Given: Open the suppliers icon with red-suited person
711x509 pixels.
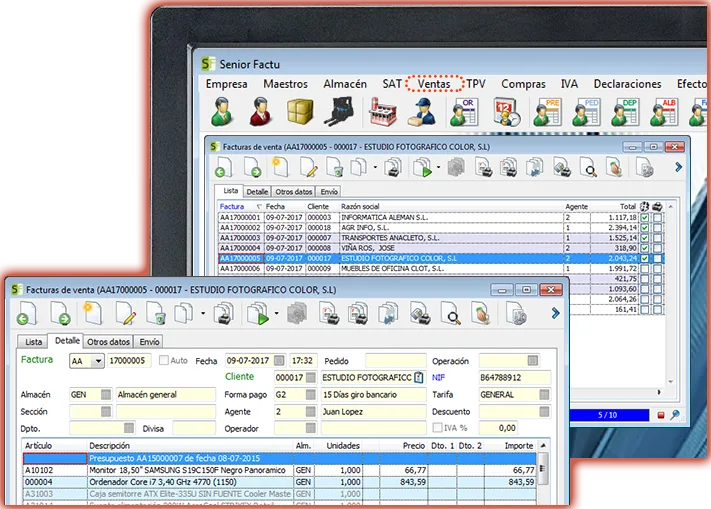Looking at the screenshot, I should (261, 111).
